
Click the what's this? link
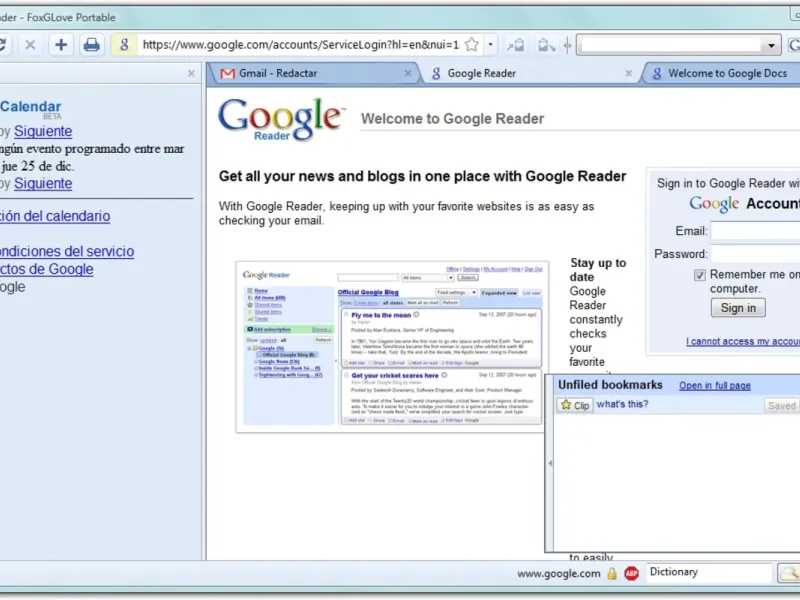tap(622, 404)
